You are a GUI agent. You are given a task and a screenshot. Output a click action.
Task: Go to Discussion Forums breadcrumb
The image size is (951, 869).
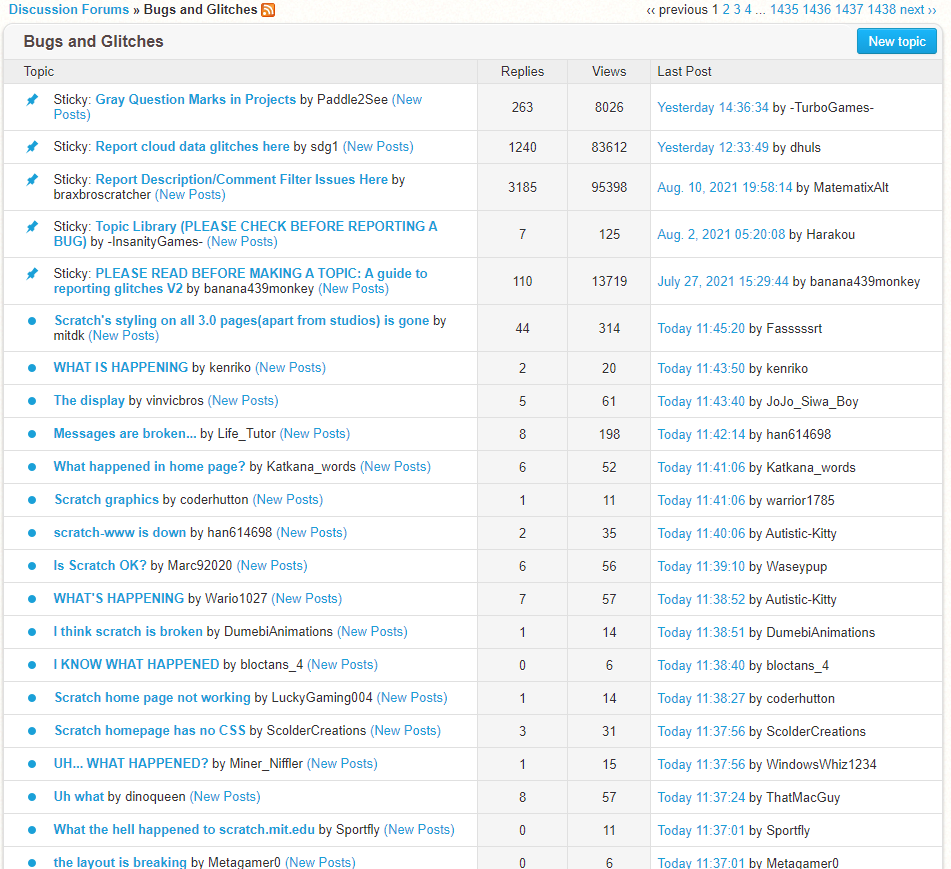(69, 10)
